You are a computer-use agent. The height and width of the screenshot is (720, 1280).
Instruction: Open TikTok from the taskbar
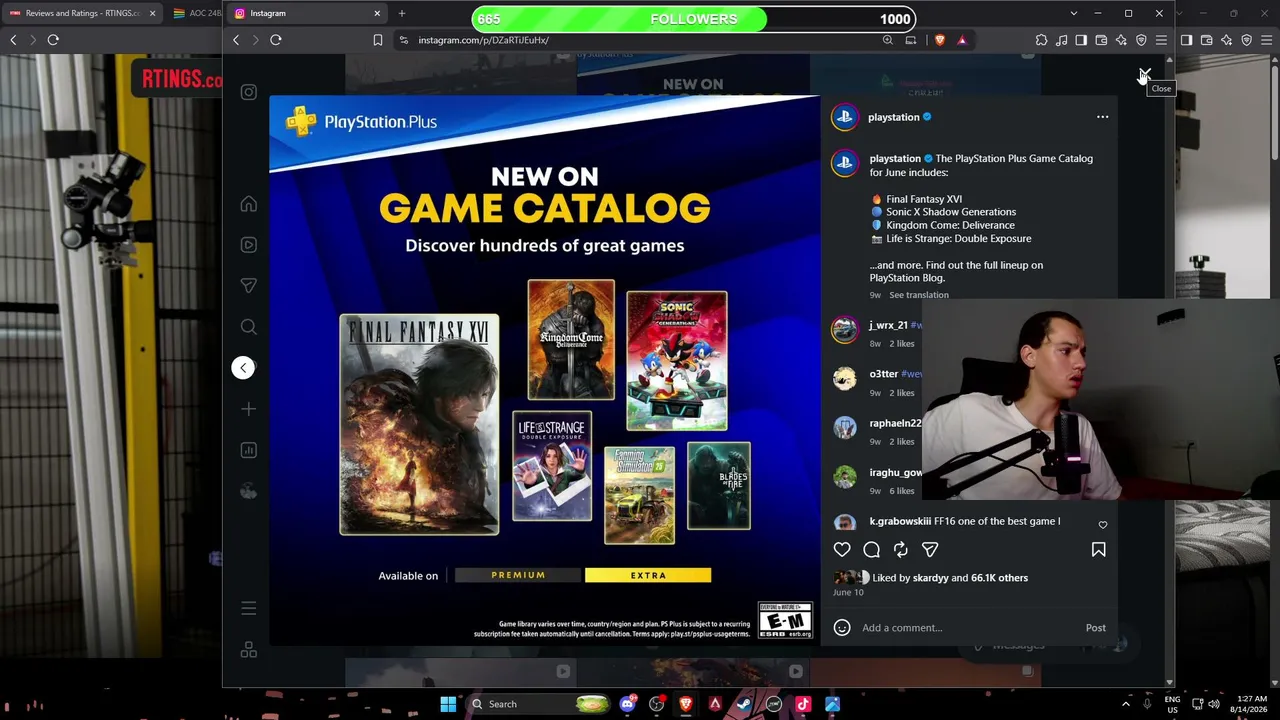(x=803, y=704)
